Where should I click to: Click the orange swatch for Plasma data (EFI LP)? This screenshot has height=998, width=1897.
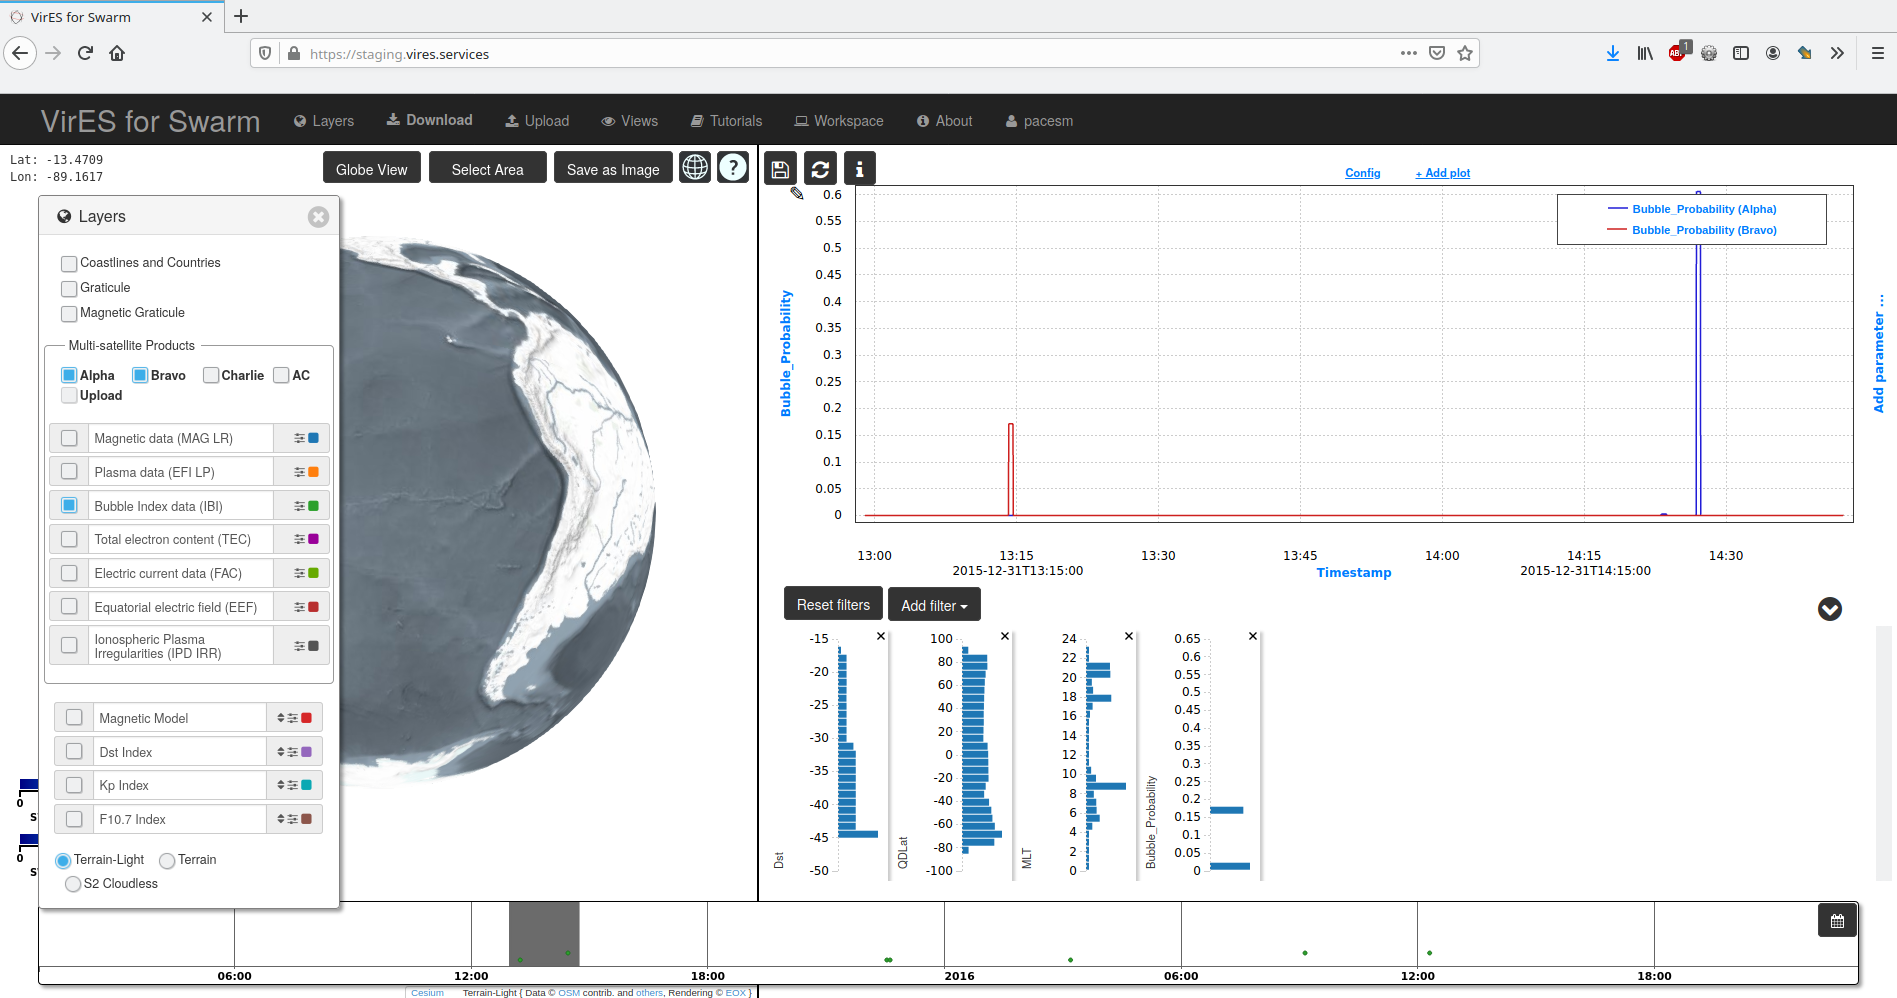pyautogui.click(x=317, y=471)
